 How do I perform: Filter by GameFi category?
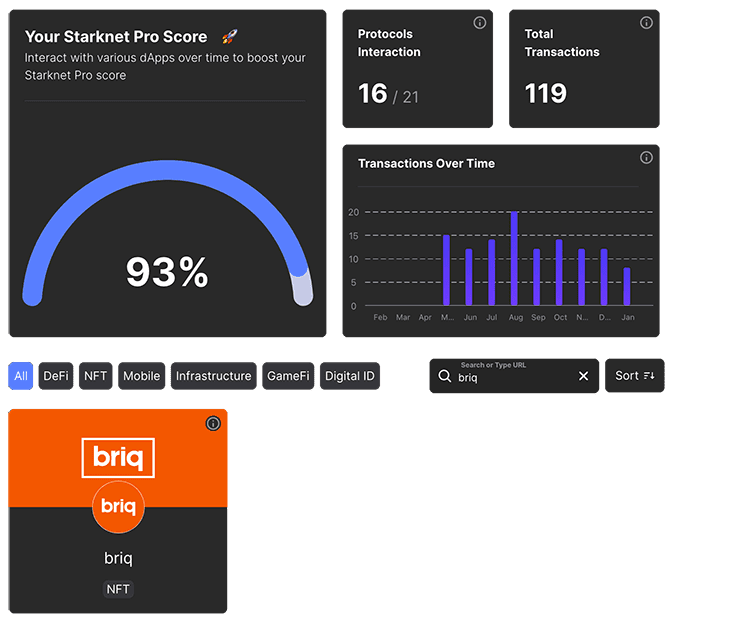[x=288, y=376]
